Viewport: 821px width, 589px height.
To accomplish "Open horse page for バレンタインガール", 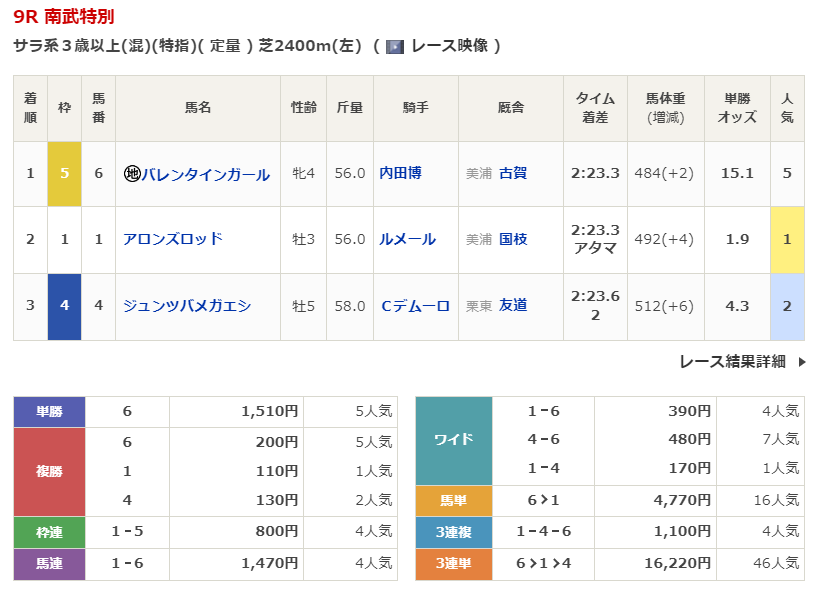I will click(205, 174).
